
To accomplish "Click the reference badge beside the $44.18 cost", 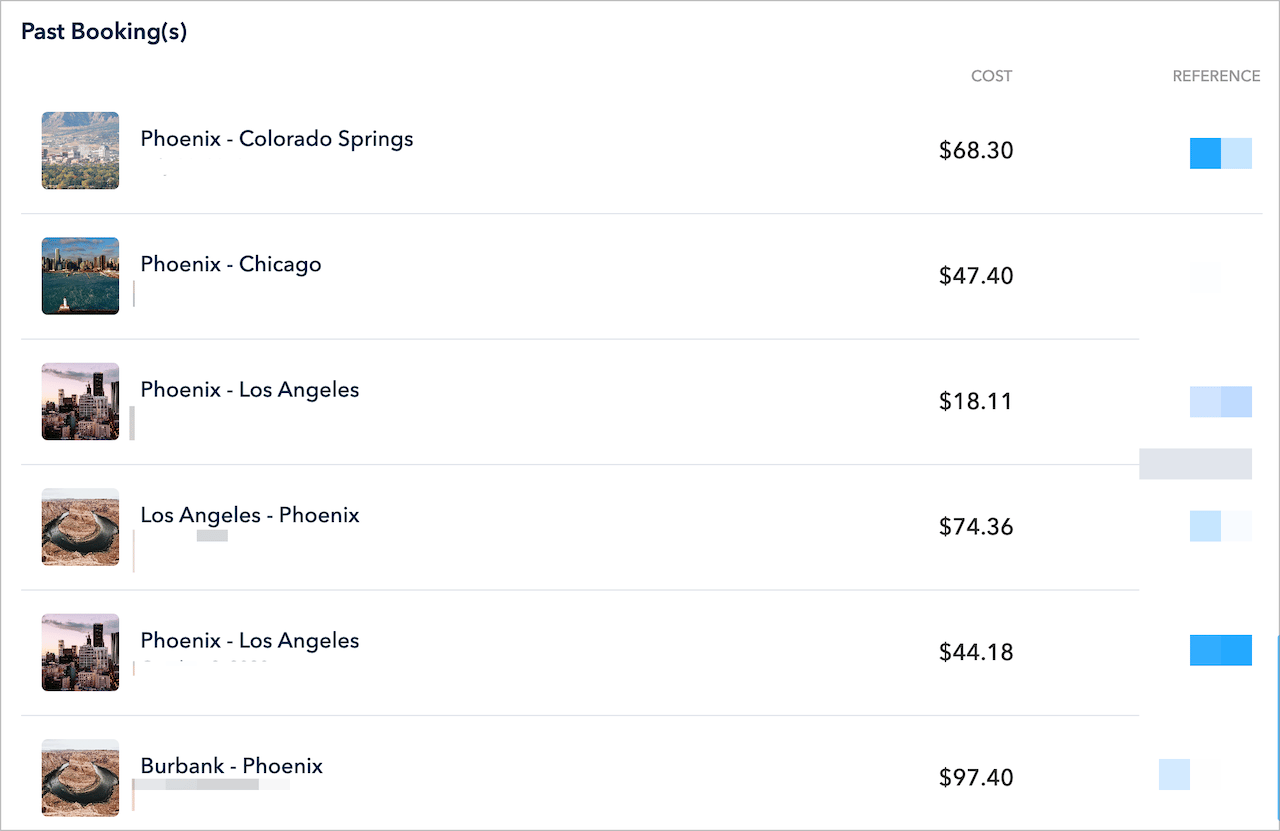I will click(1220, 650).
